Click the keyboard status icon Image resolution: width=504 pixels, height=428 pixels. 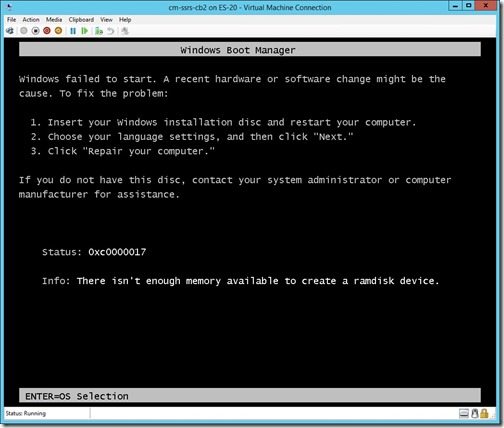coord(464,414)
